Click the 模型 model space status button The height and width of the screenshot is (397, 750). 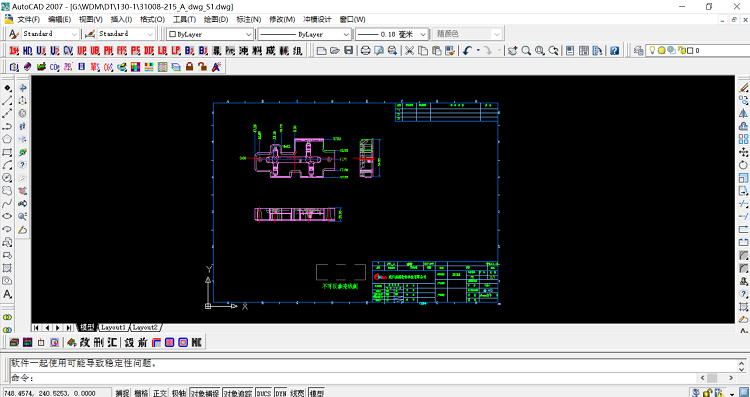317,393
